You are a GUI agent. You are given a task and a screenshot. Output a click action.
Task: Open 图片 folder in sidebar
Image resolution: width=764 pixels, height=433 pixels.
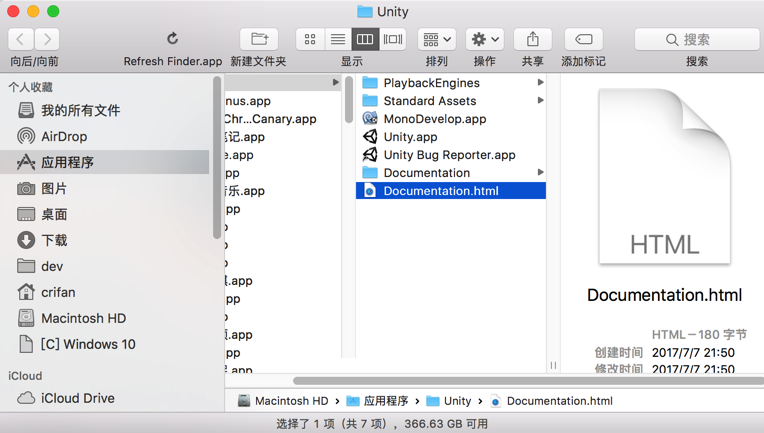click(105, 188)
